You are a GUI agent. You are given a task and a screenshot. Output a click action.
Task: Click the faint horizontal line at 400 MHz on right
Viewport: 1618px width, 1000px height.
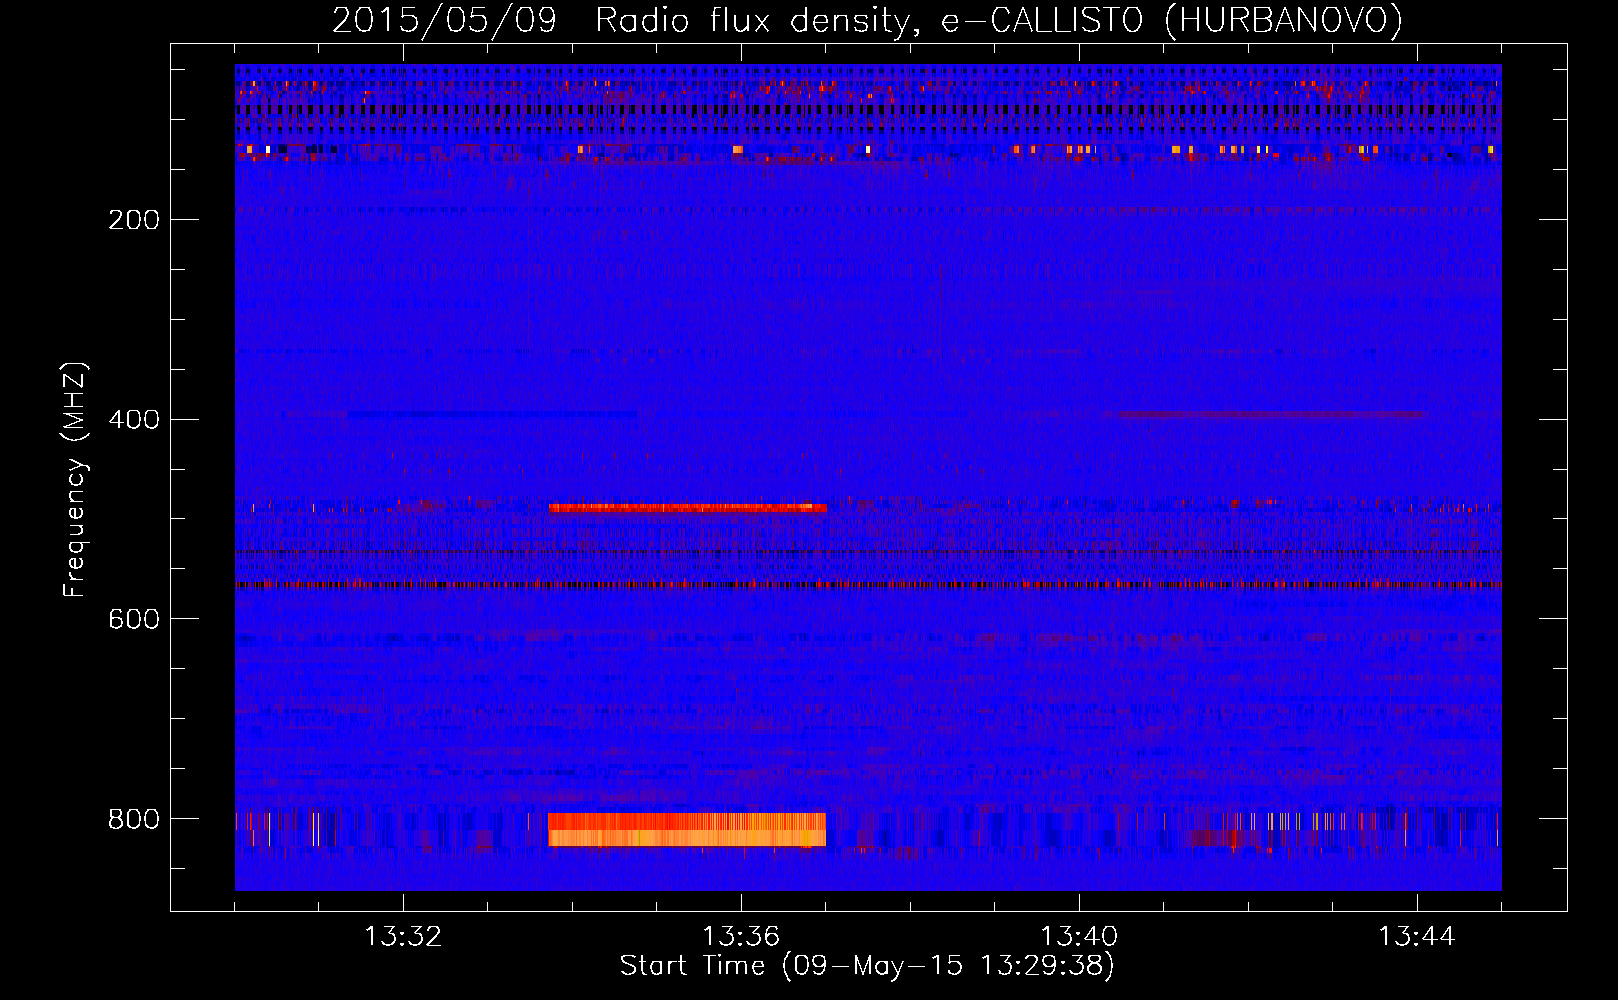1271,414
